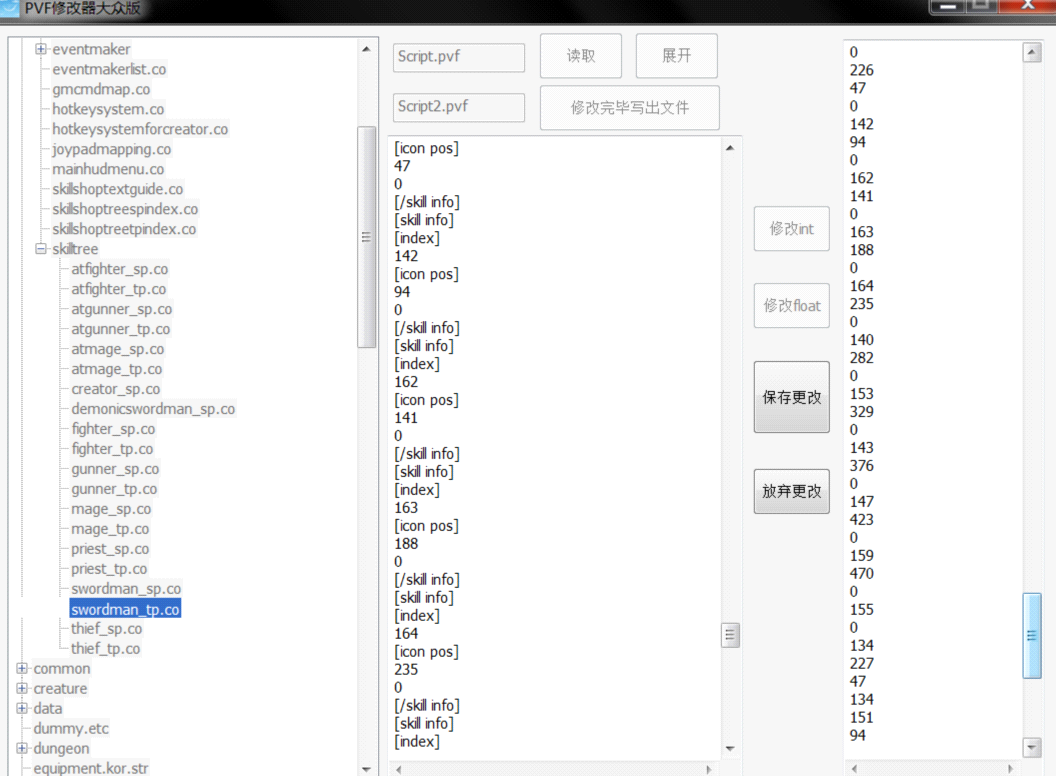
Task: Expand the creature folder node
Action: 22,689
